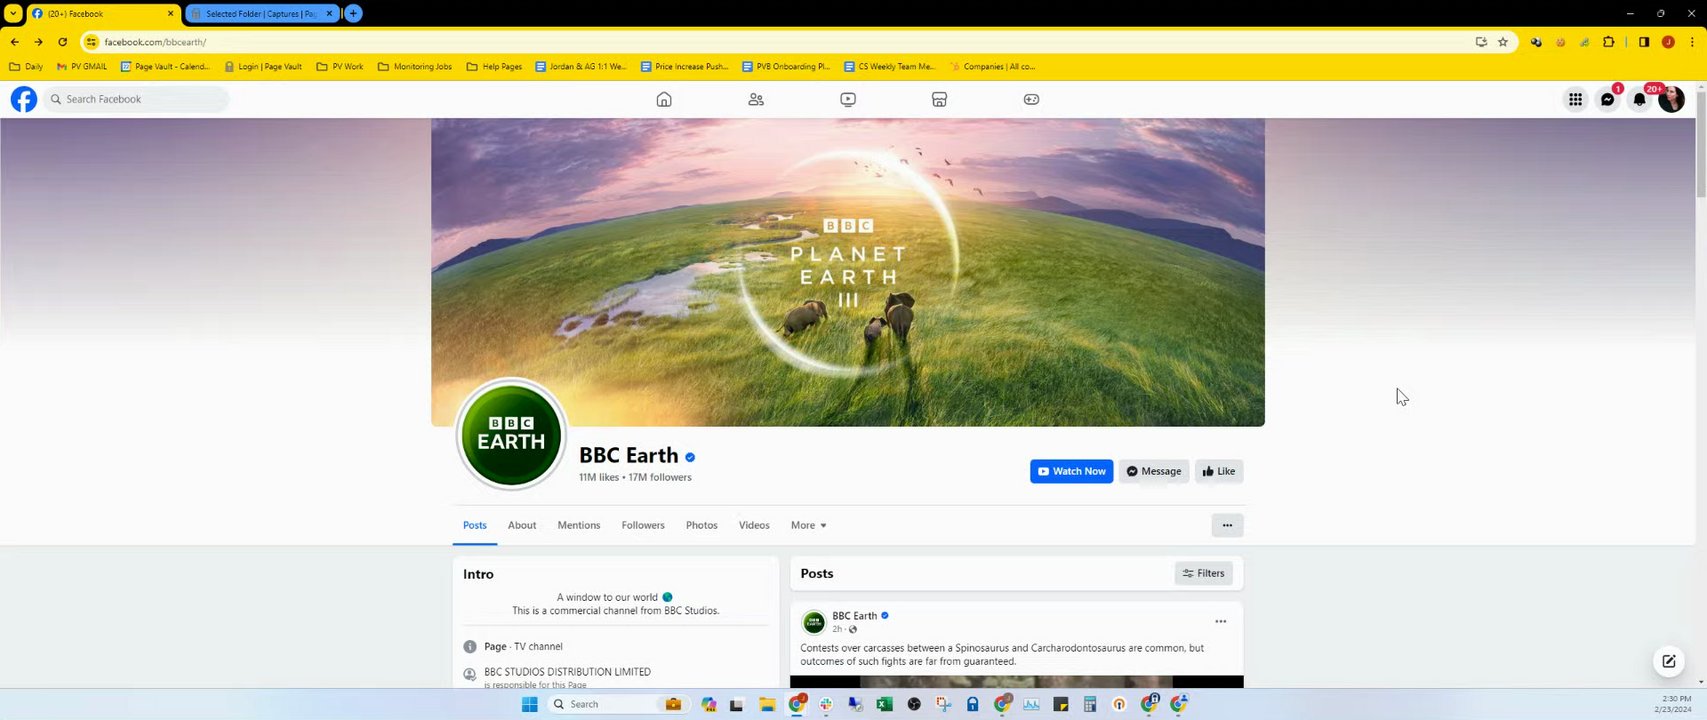
Task: Switch to the Mentions tab
Action: tap(579, 525)
